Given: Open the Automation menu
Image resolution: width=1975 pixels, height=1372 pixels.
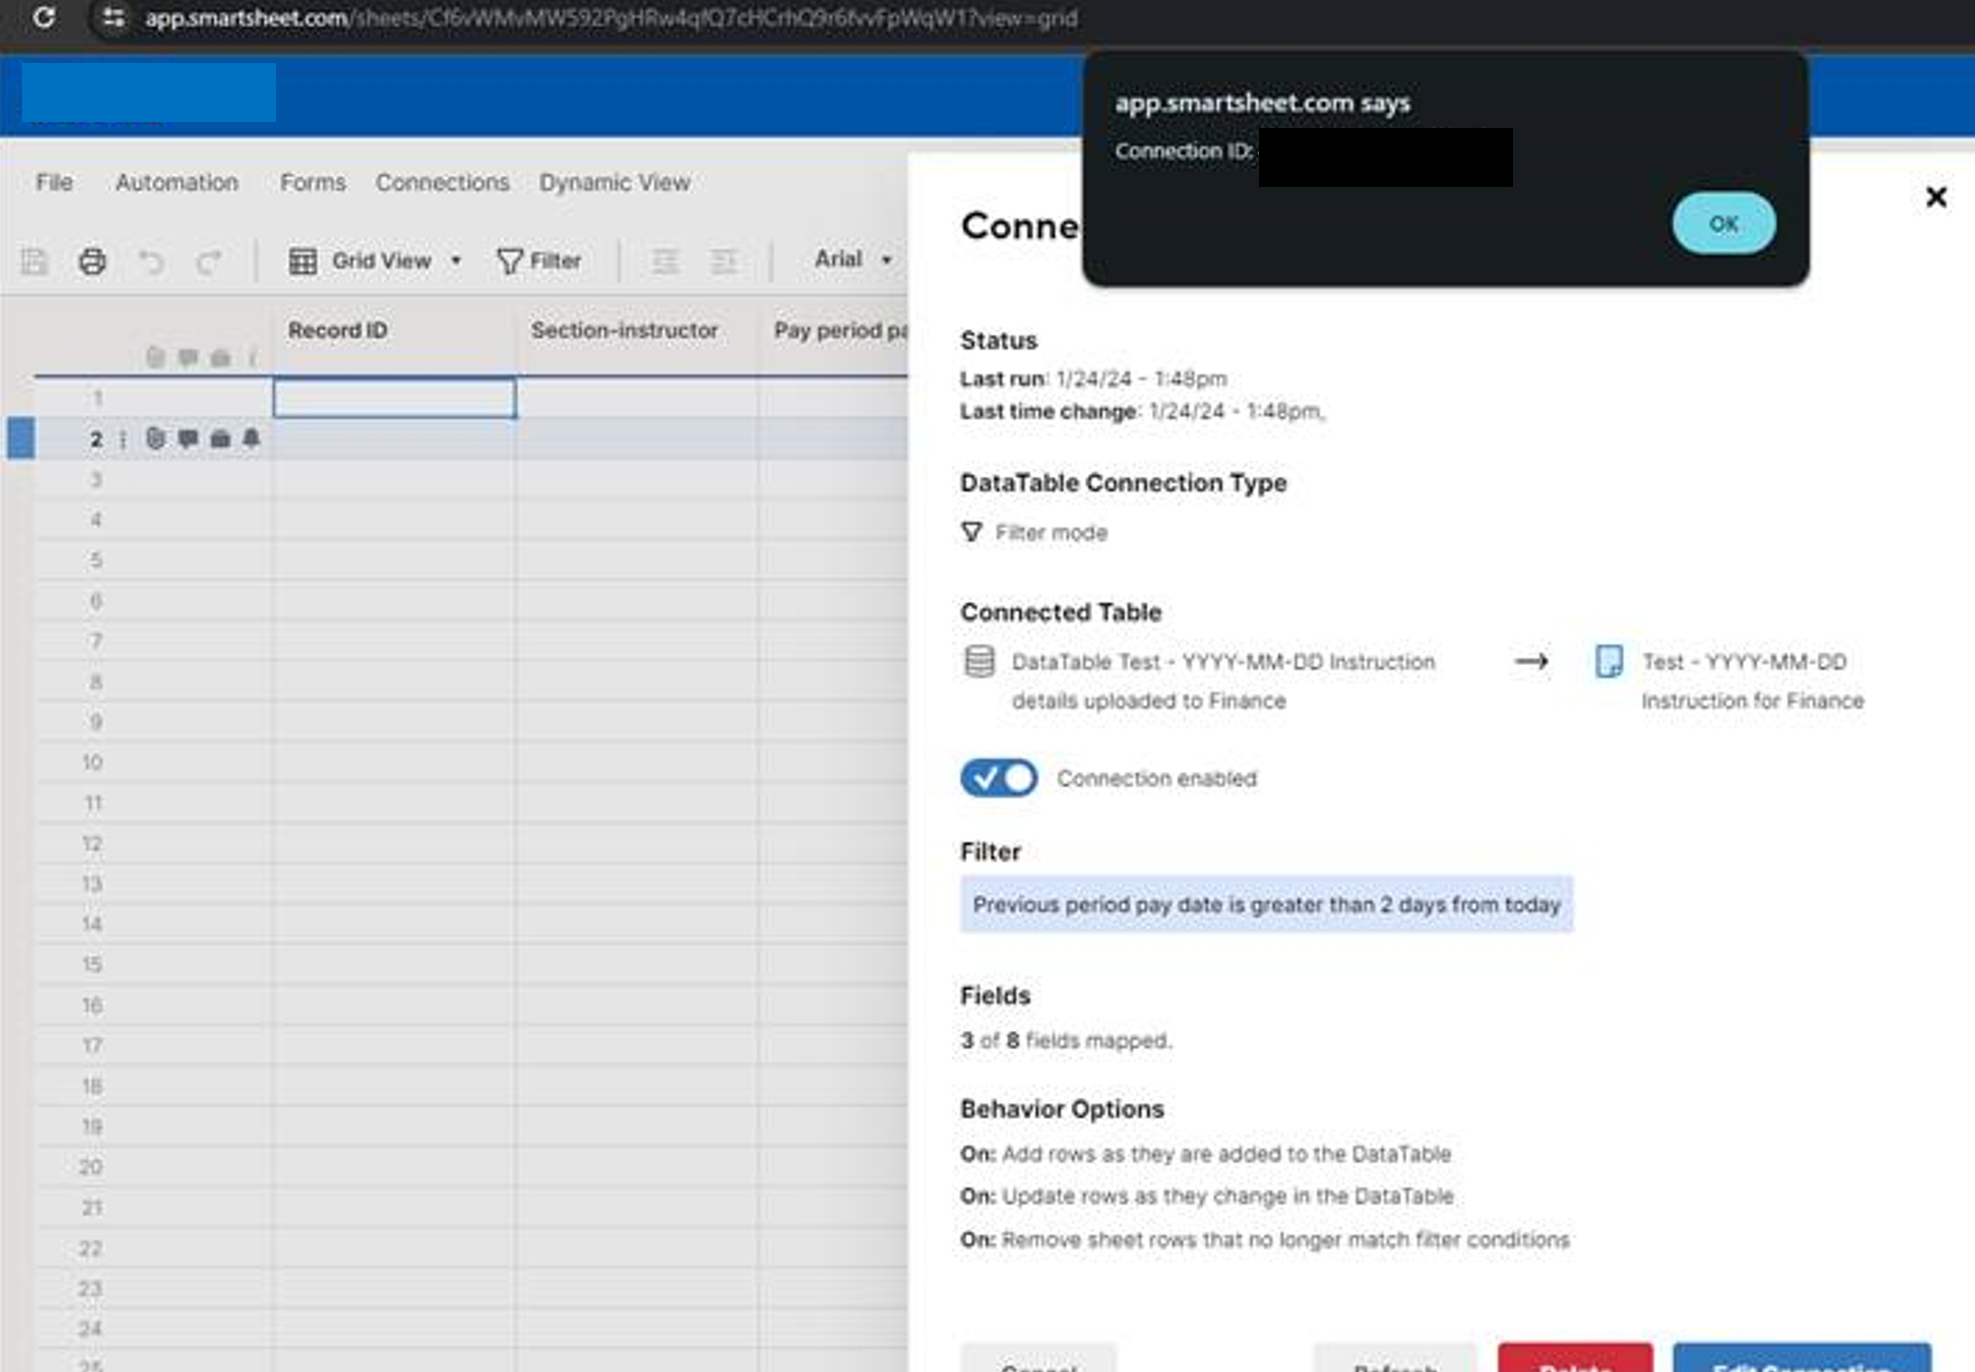Looking at the screenshot, I should tap(177, 182).
